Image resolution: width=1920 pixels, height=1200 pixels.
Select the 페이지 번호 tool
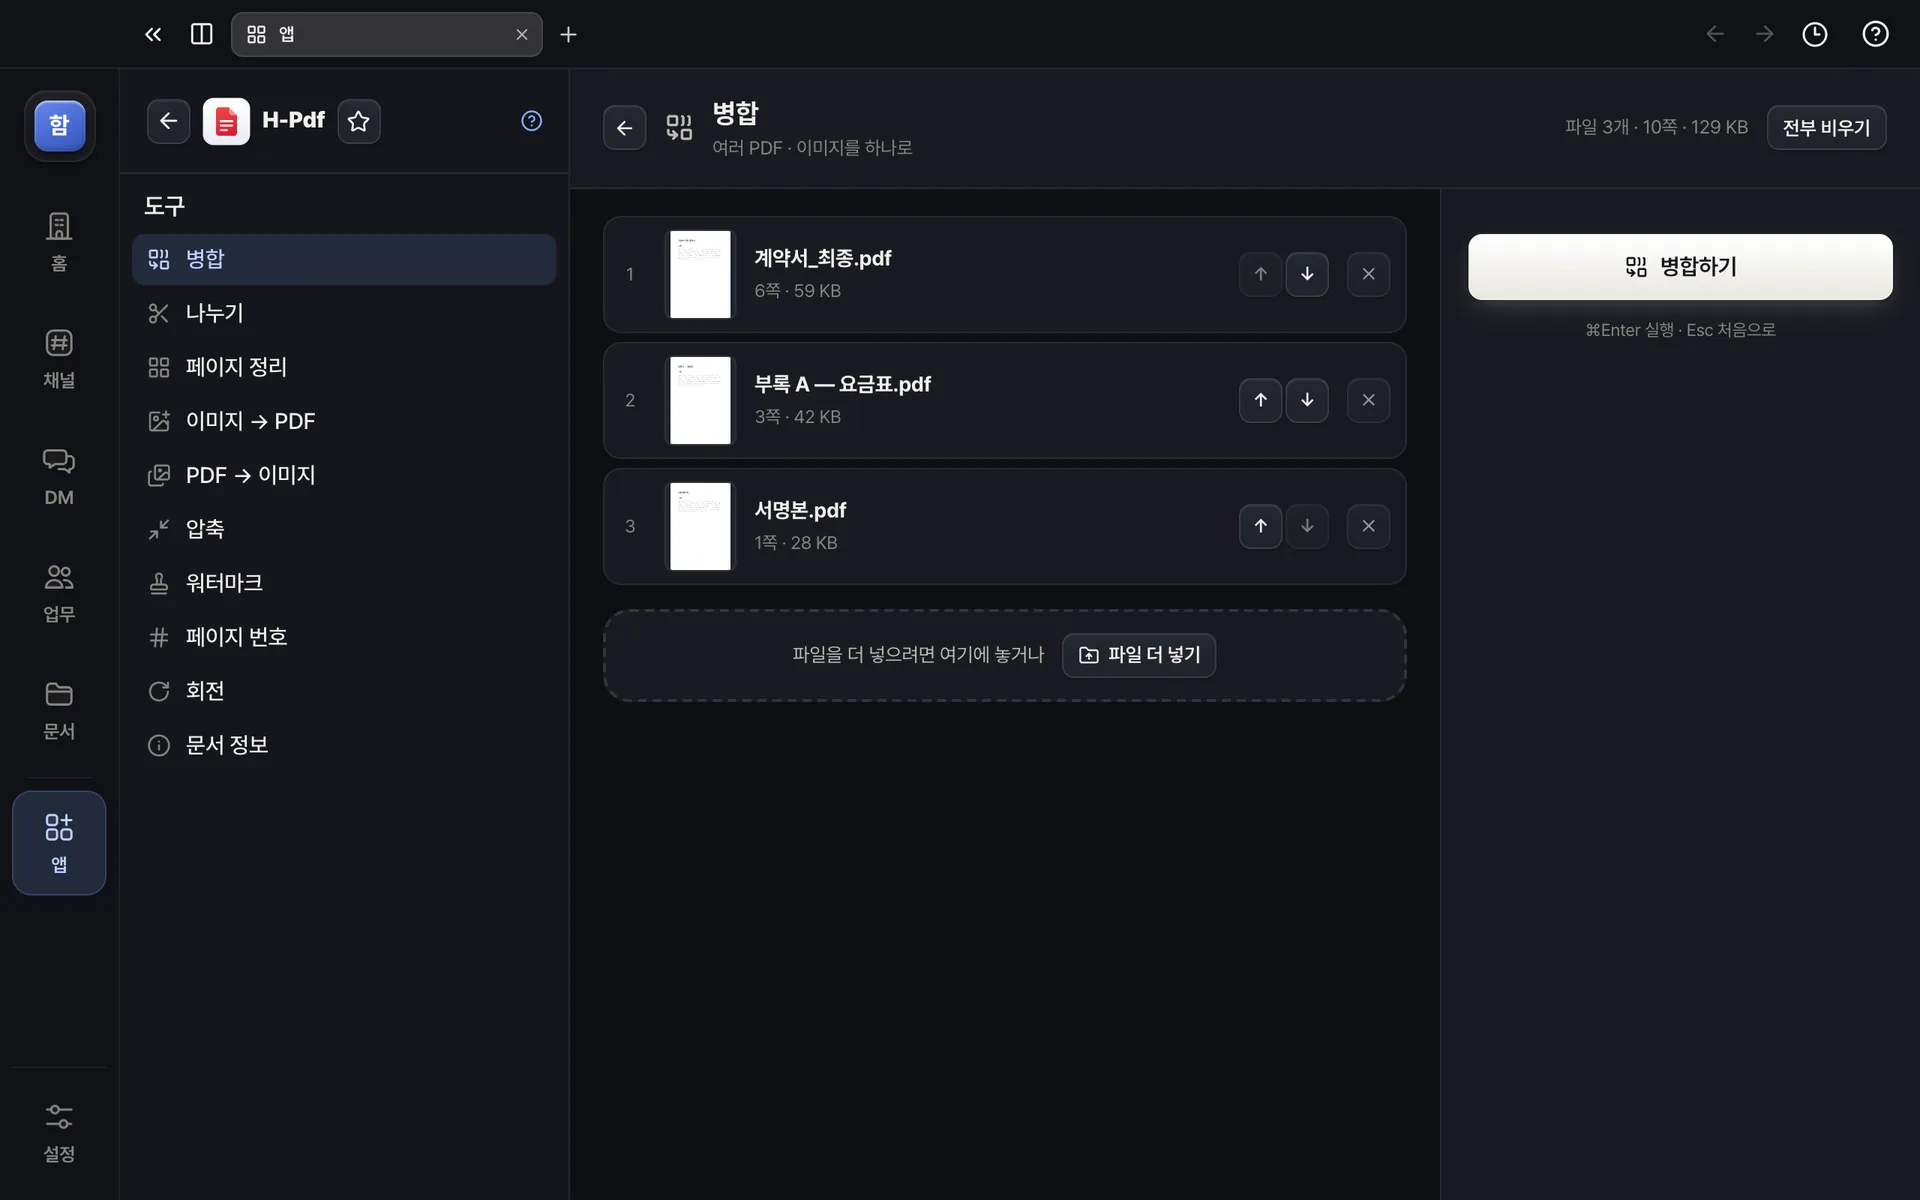point(343,637)
